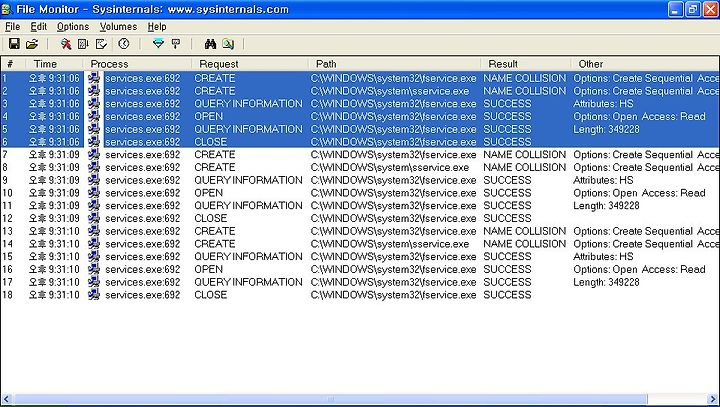
Task: Click the process icon in row 4
Action: (x=94, y=116)
